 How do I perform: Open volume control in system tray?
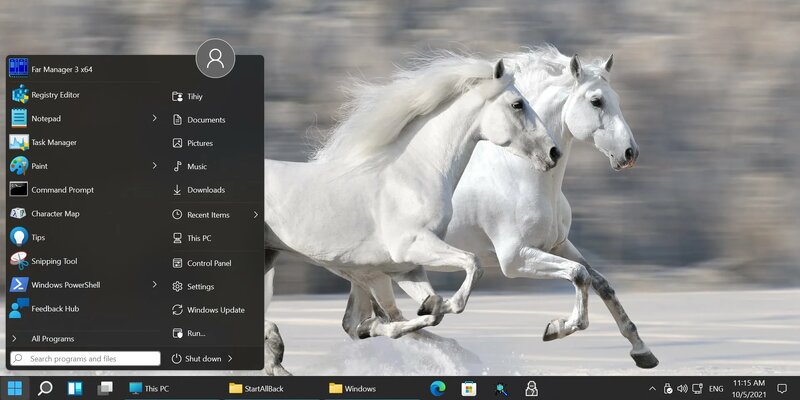coord(682,389)
